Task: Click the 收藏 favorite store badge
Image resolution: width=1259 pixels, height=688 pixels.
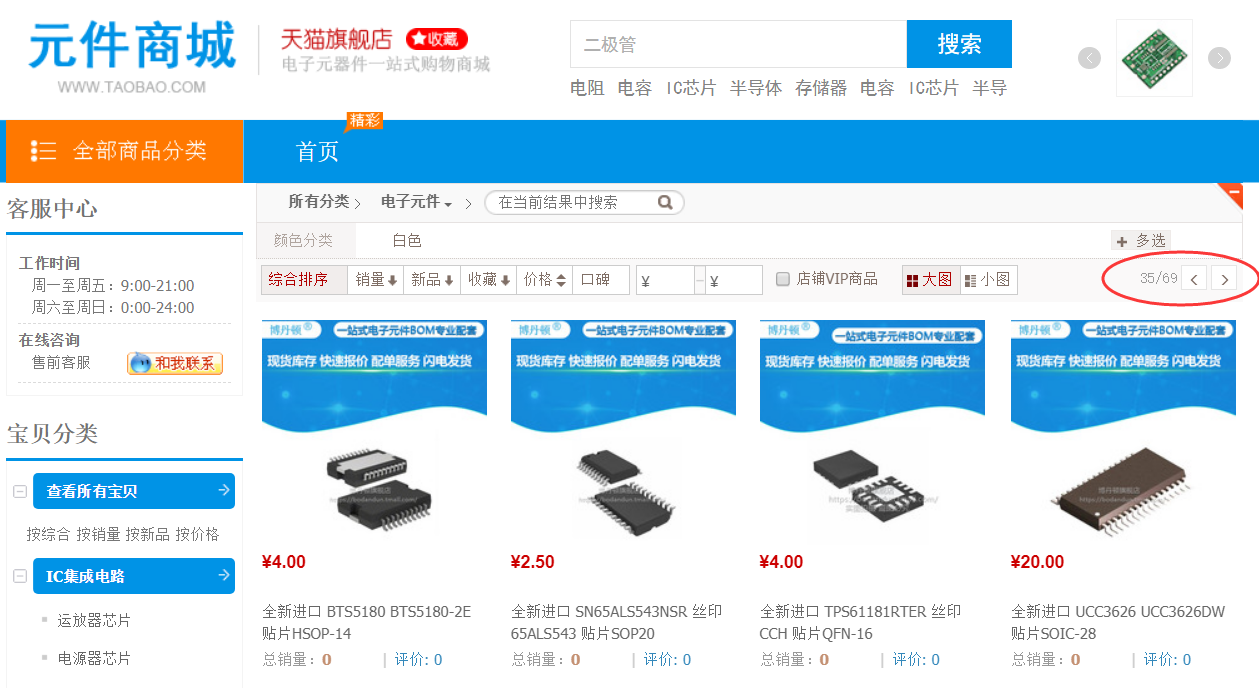Action: [437, 39]
